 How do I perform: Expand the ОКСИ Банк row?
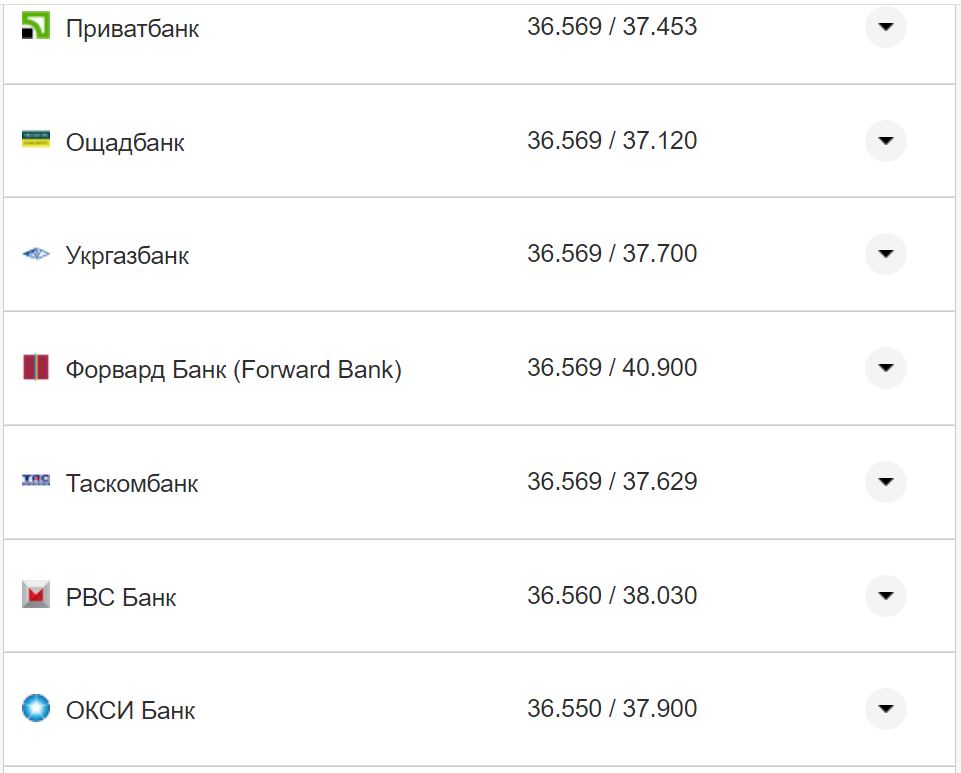point(884,708)
